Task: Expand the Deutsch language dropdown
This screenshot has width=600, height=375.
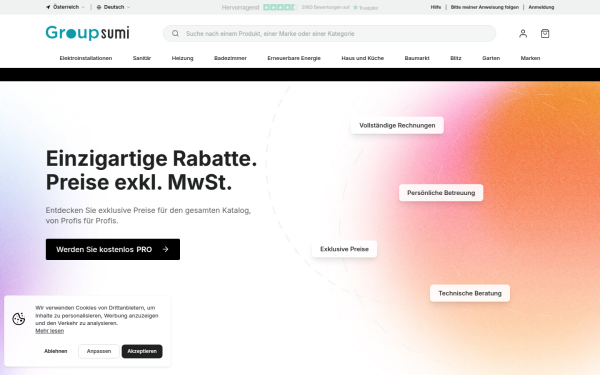Action: tap(113, 7)
